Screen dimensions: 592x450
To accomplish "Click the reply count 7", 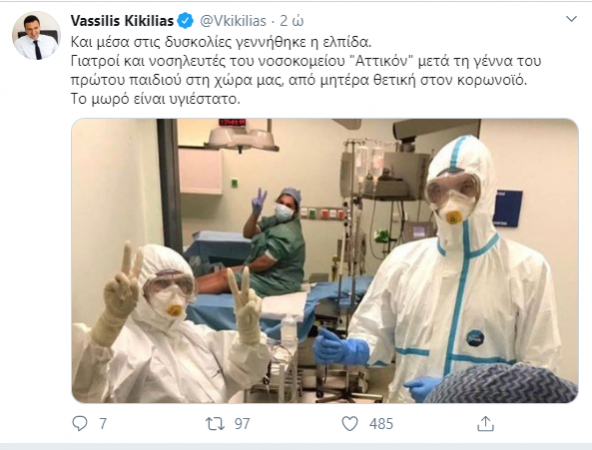I will click(103, 424).
